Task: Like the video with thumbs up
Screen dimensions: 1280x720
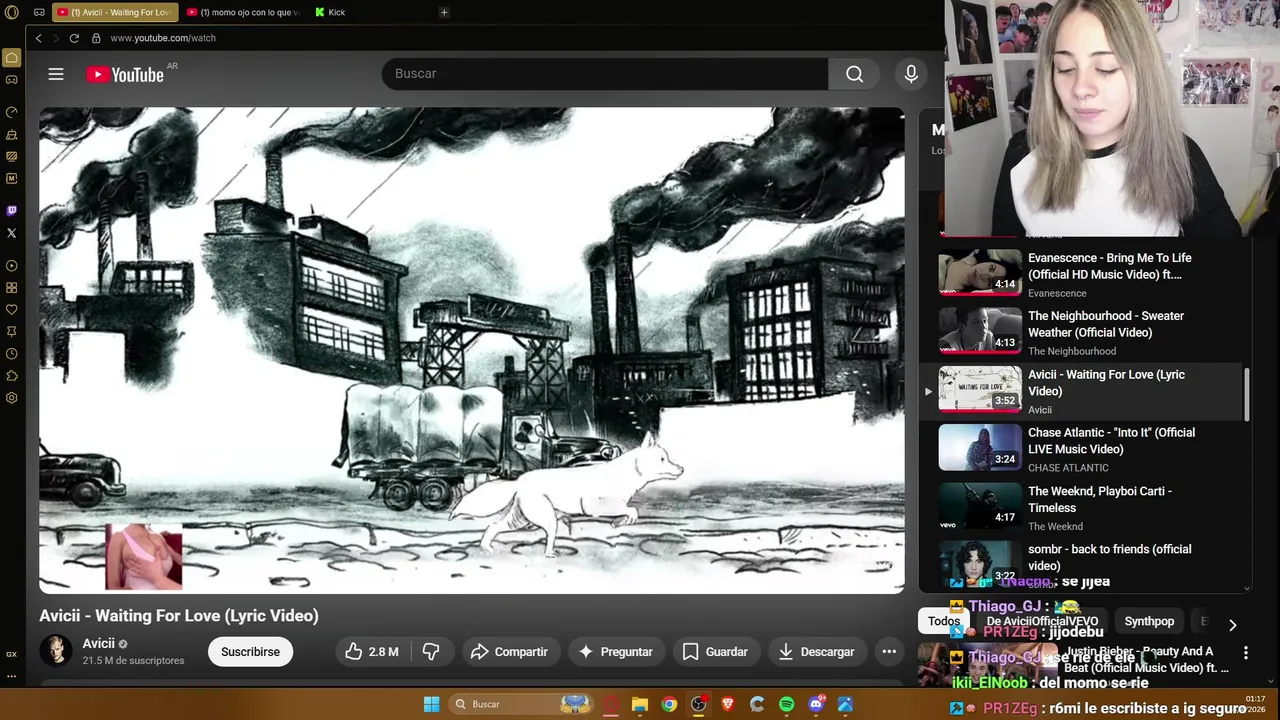Action: coord(371,652)
